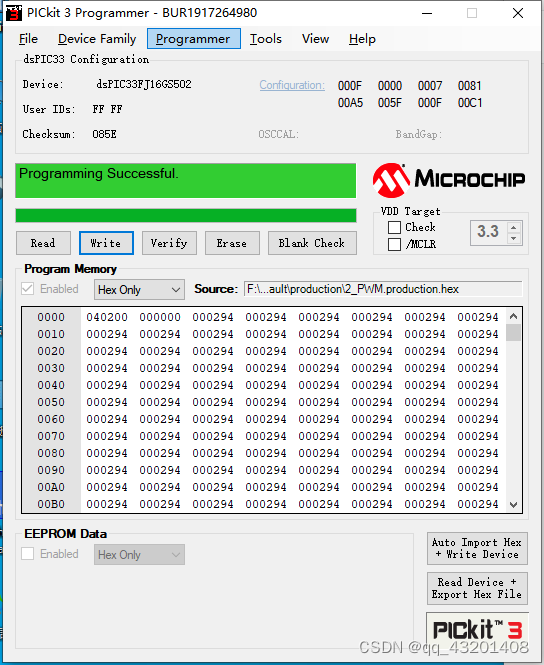
Task: Click configuration word 00A5
Action: [x=350, y=103]
